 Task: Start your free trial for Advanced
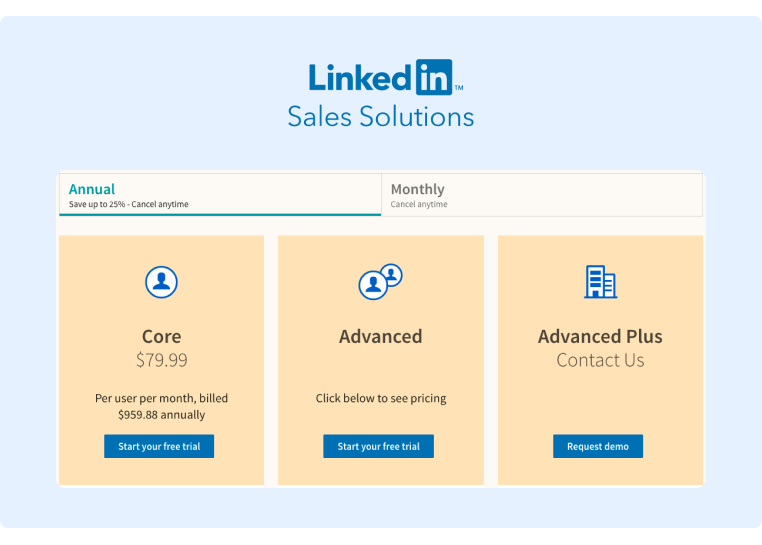378,446
